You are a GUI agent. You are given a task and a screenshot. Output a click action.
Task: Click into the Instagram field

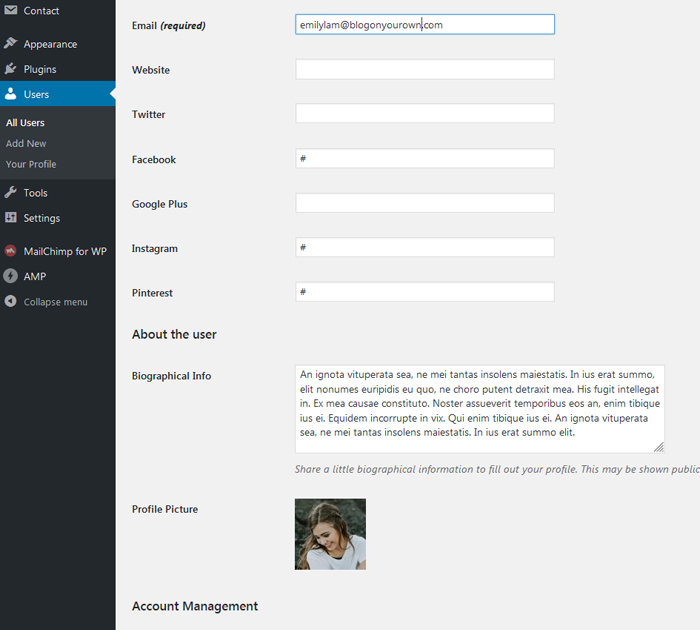click(425, 247)
